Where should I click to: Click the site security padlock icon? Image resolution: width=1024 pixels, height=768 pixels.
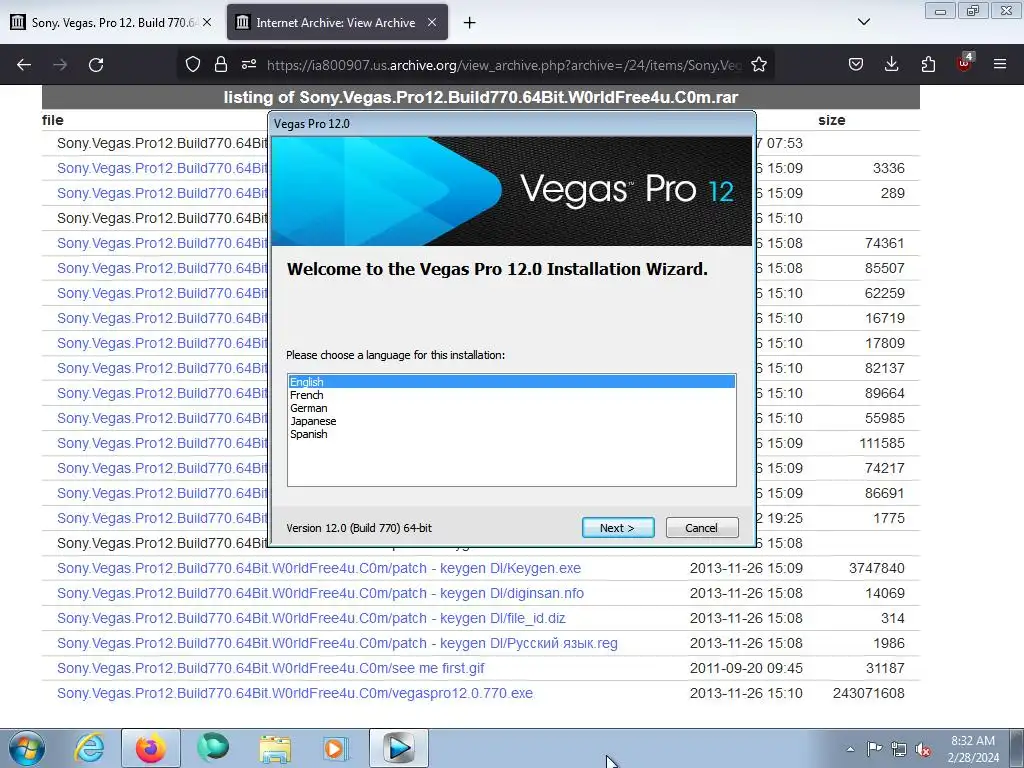221,65
